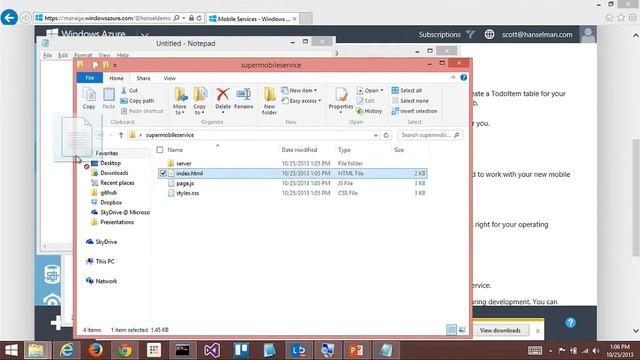Switch to large icons view in status bar

point(462,329)
